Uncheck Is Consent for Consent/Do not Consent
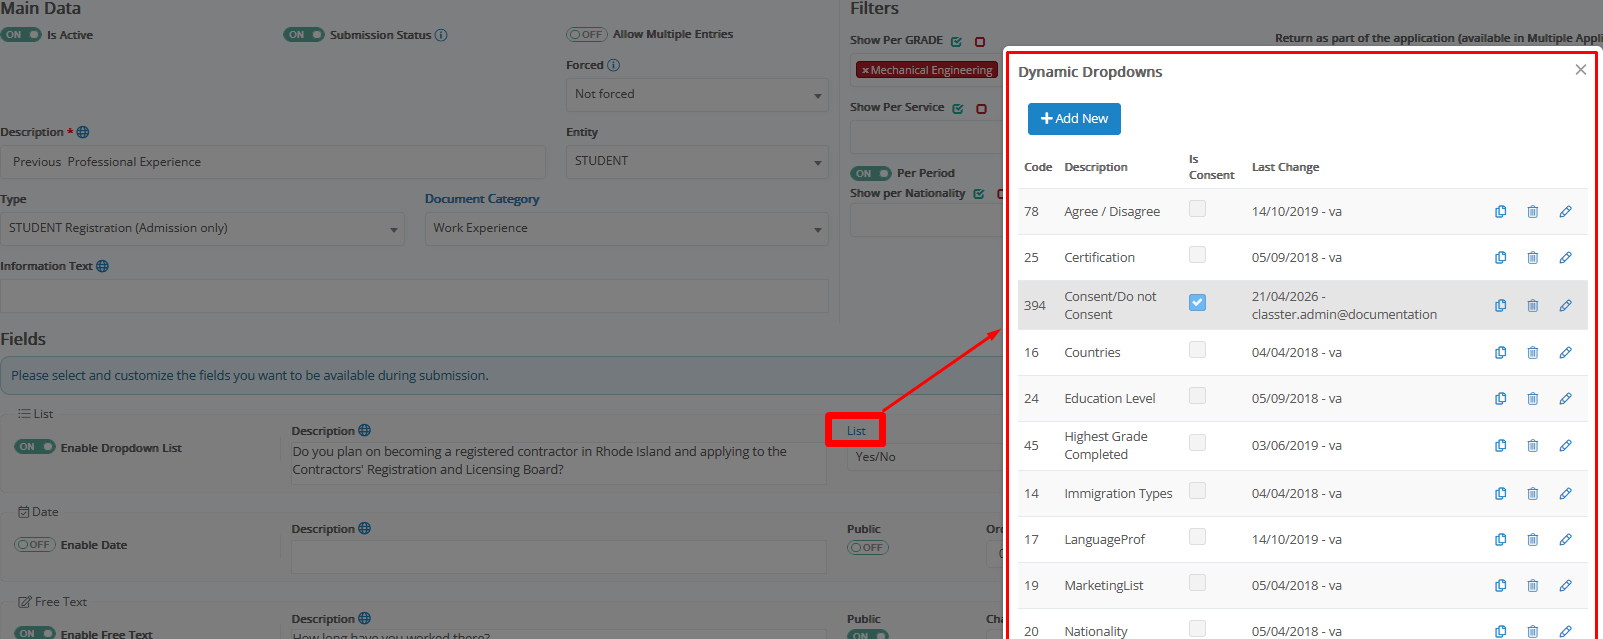The image size is (1603, 639). point(1197,303)
